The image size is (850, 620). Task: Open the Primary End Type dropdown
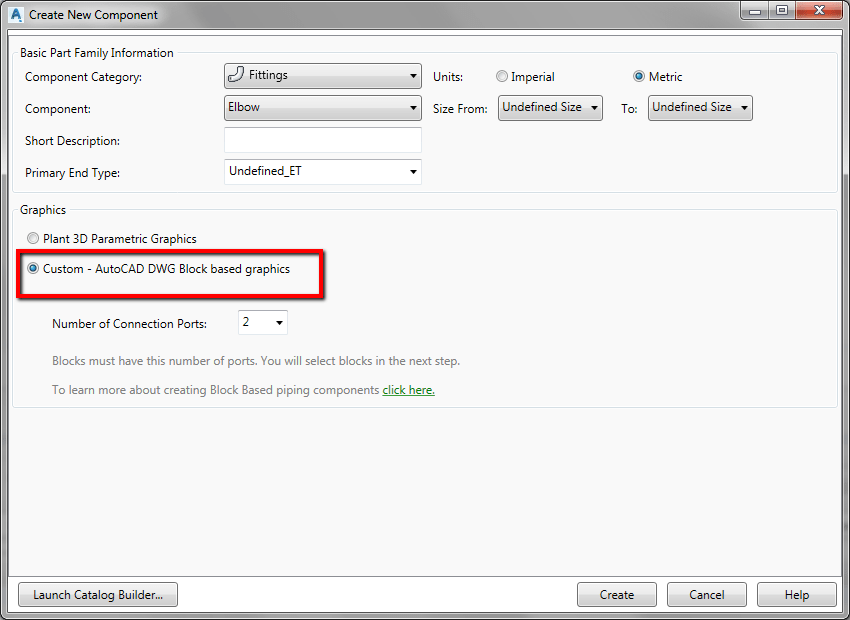point(323,172)
